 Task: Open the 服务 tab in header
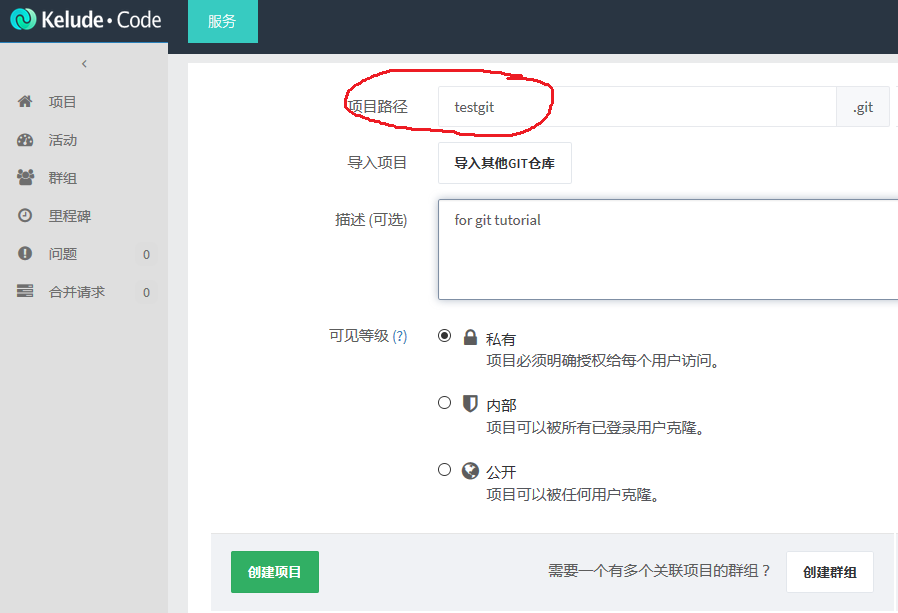(x=223, y=21)
